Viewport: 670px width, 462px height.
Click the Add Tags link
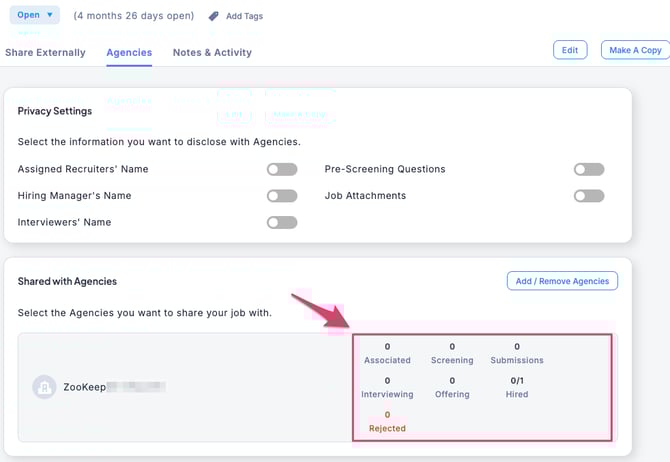(247, 16)
